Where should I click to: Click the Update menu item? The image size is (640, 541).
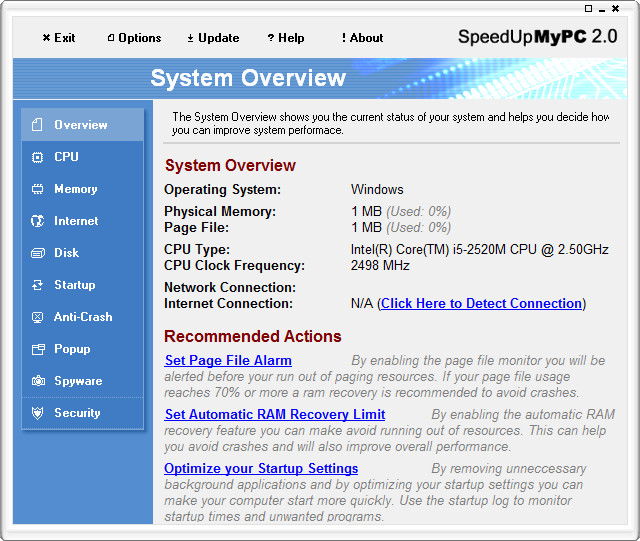pyautogui.click(x=213, y=38)
